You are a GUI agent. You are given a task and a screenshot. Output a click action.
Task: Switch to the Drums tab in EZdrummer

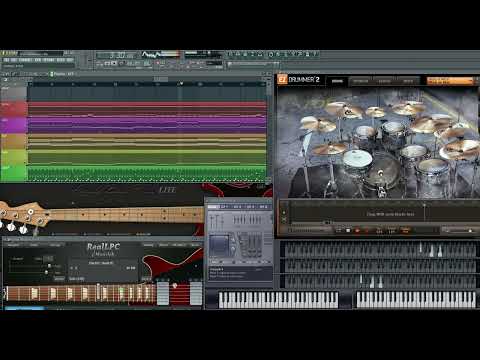click(x=337, y=81)
